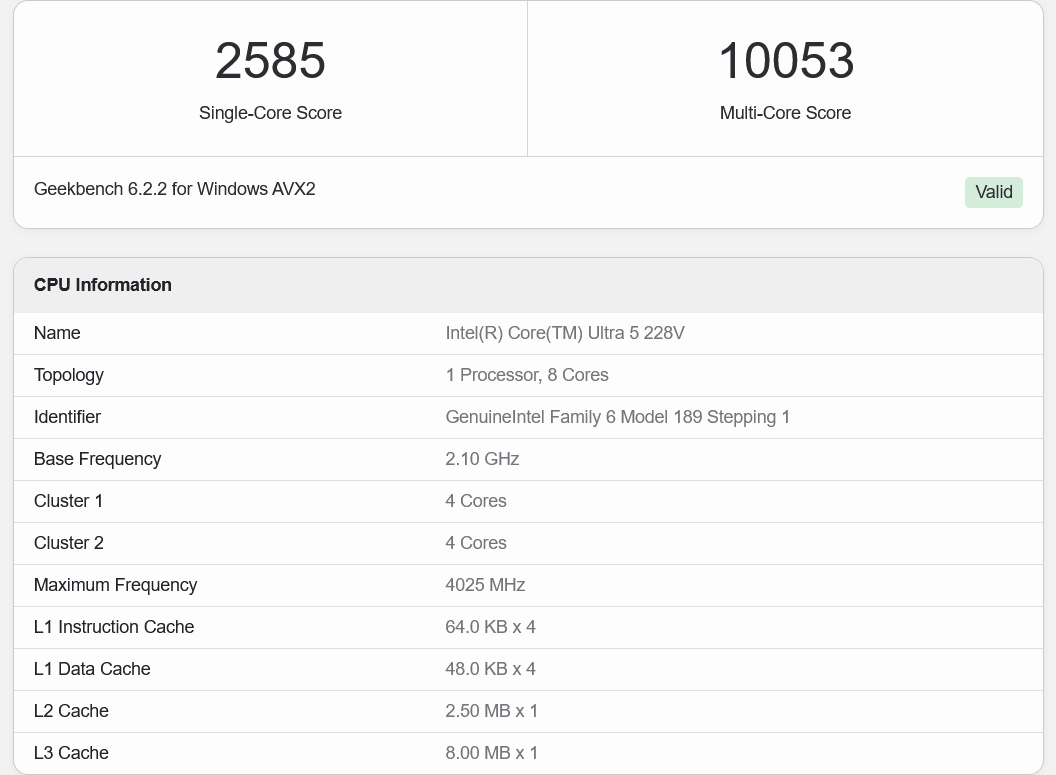Click the GenuineIntel Family 6 identifier value
This screenshot has width=1056, height=775.
click(617, 417)
